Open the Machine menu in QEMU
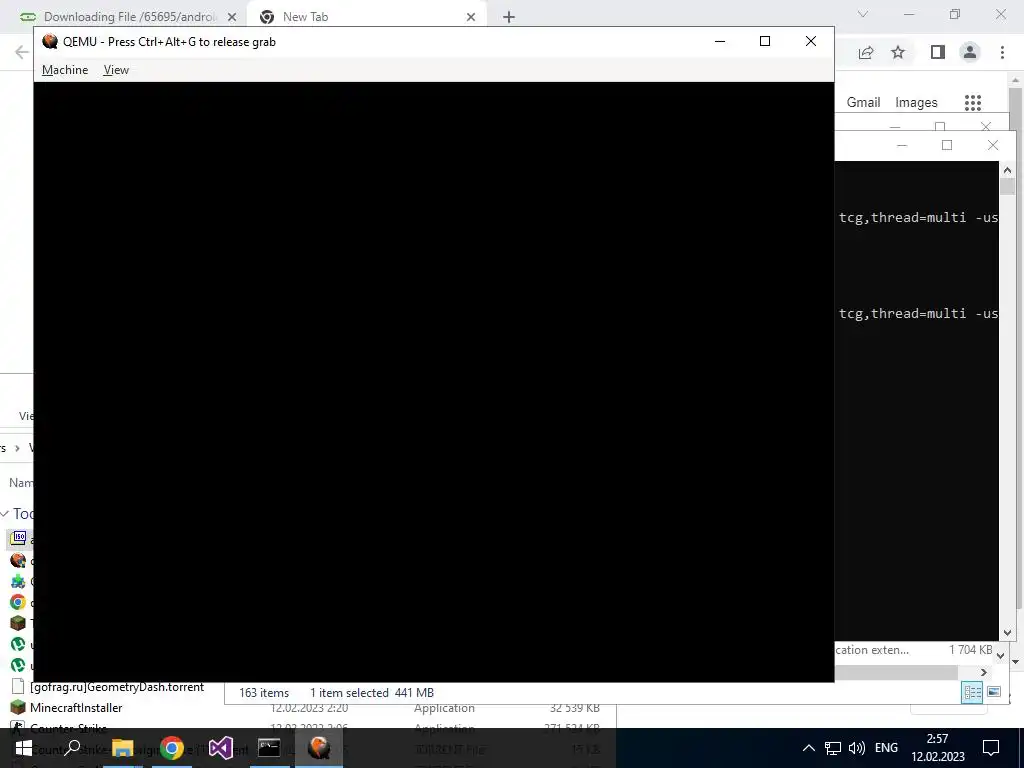Image resolution: width=1024 pixels, height=768 pixels. coord(65,70)
